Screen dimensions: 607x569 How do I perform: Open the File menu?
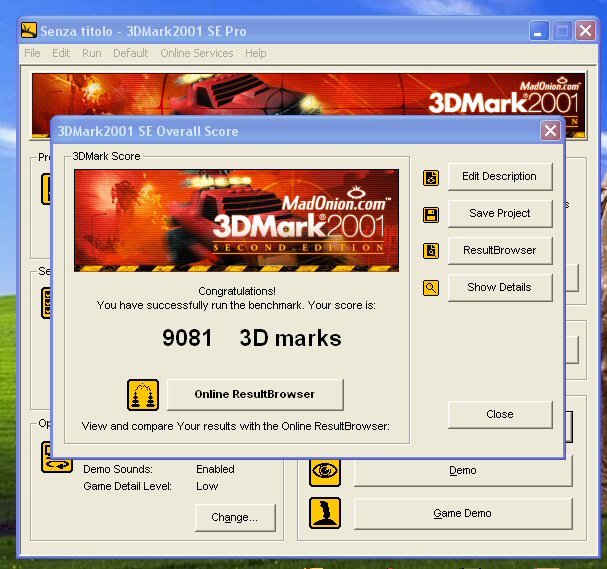click(32, 53)
